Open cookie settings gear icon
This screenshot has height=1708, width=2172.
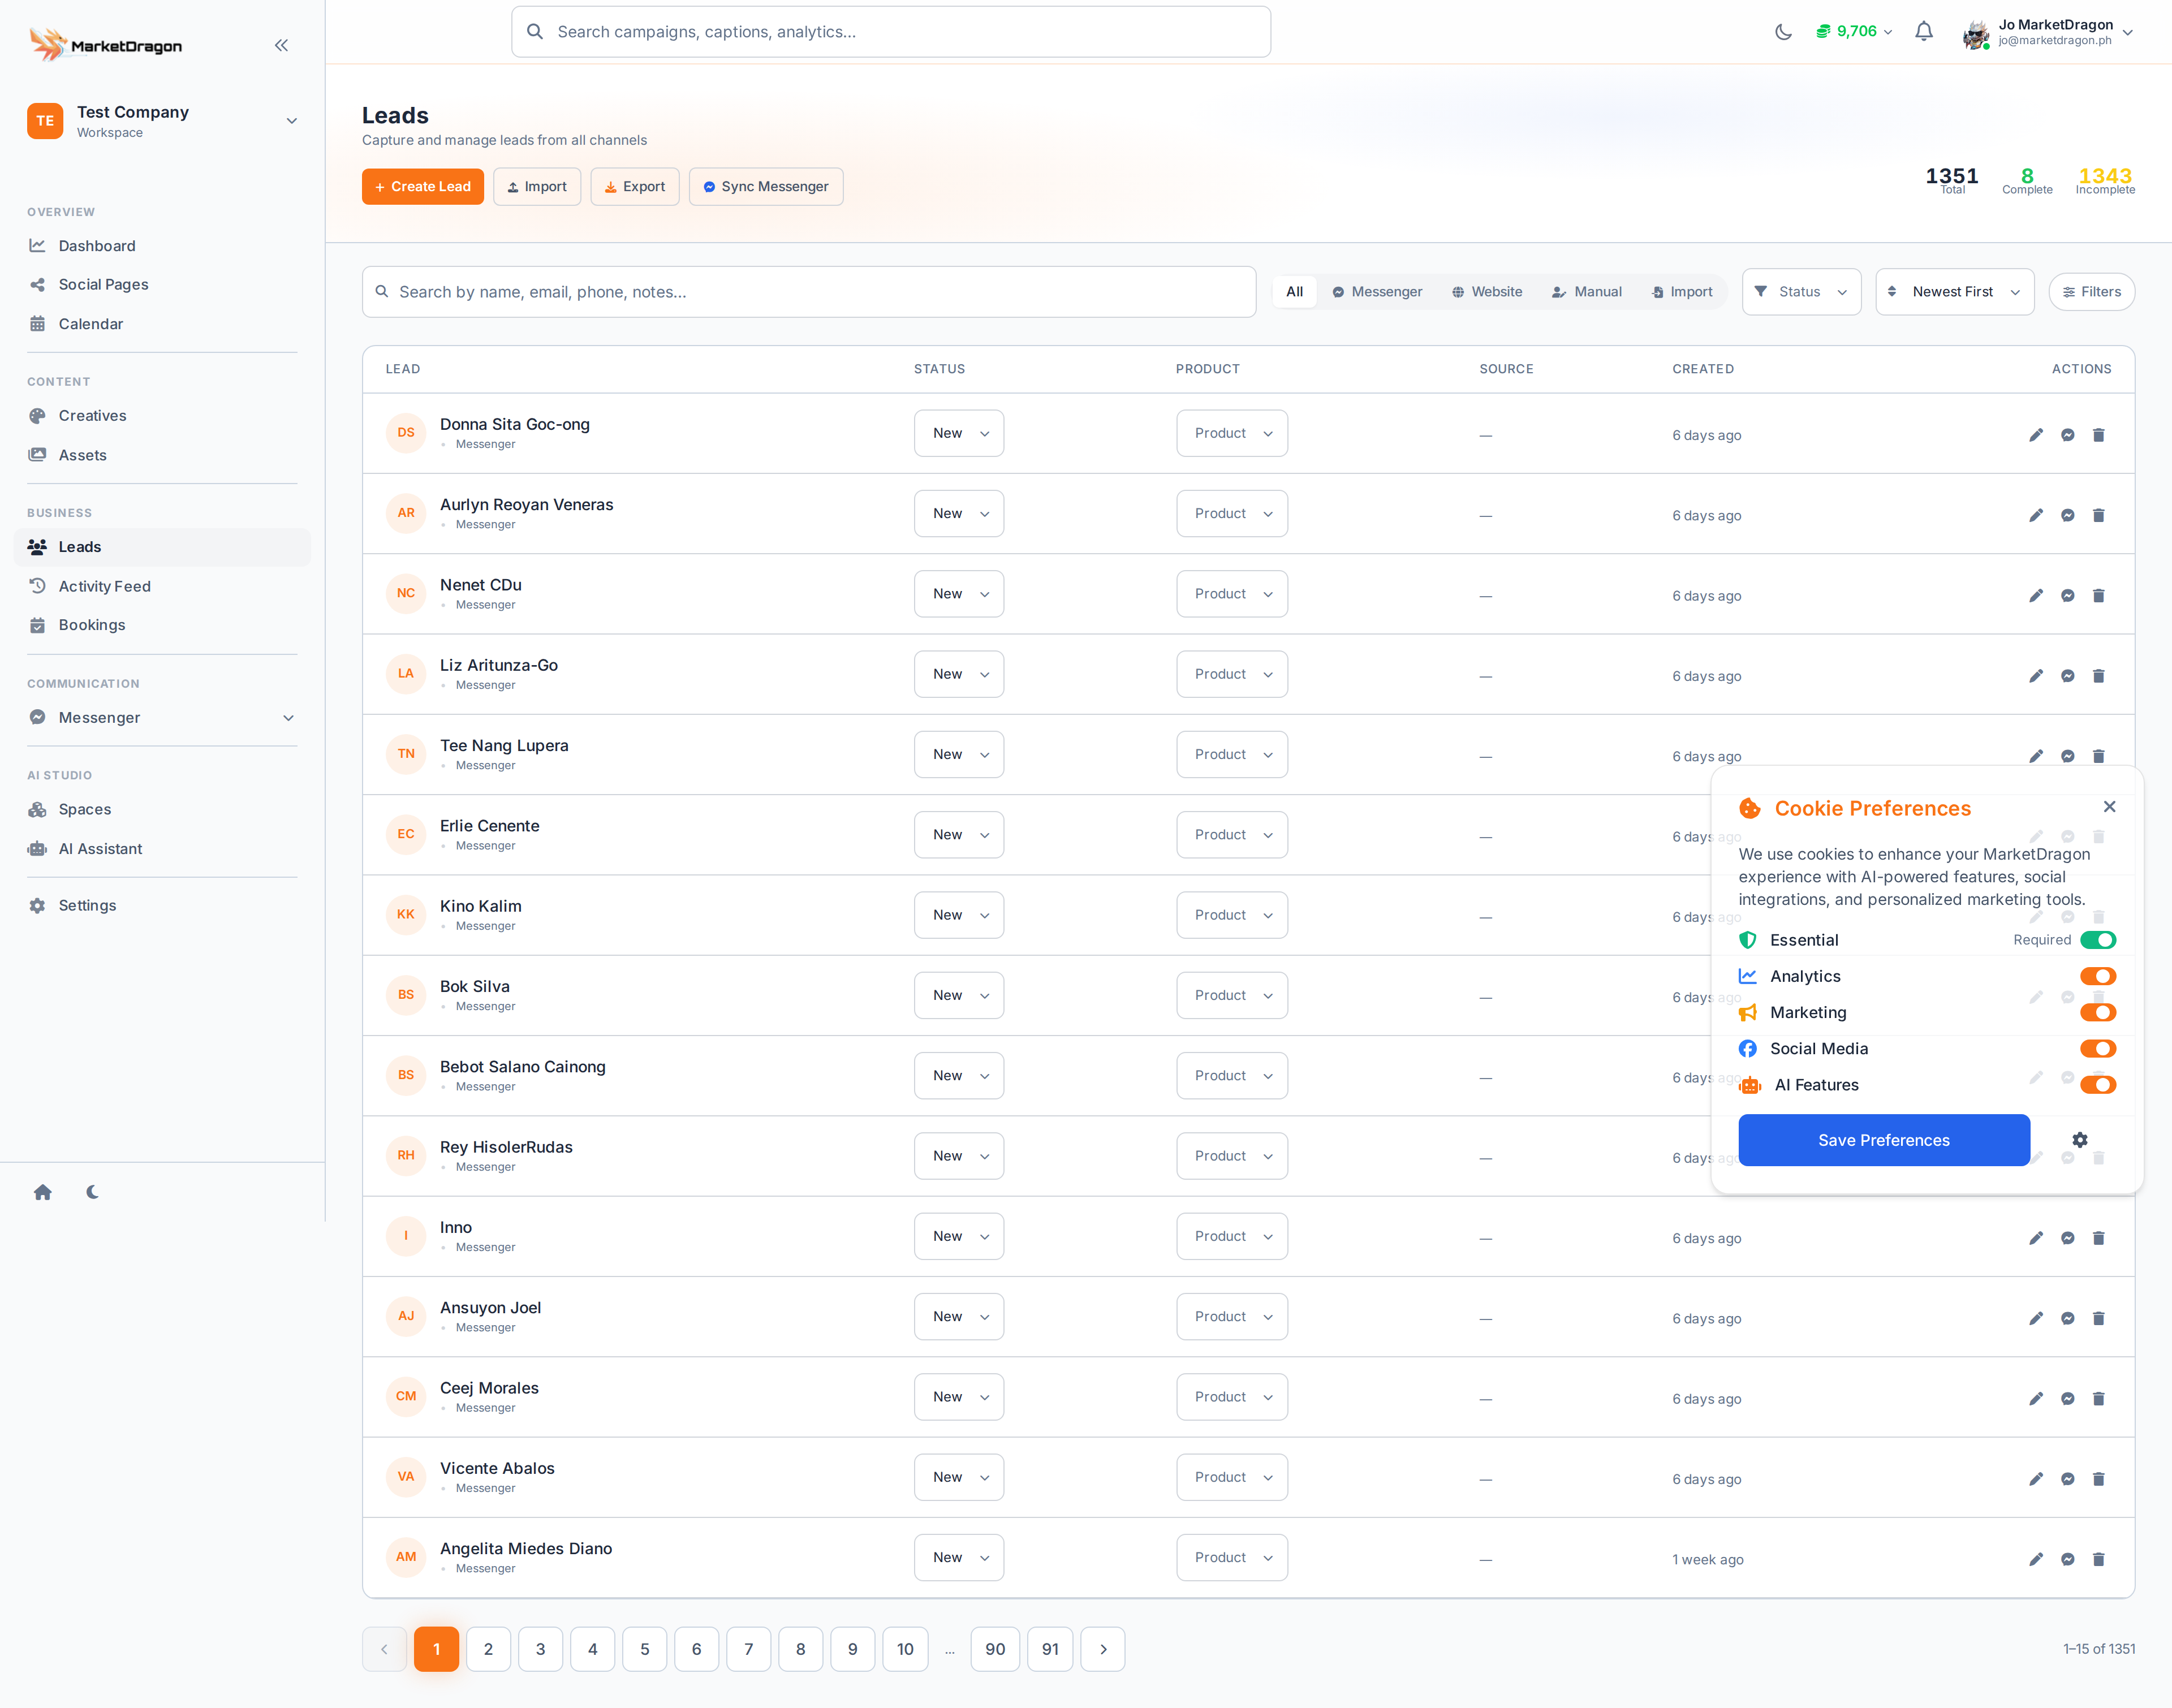[x=2080, y=1140]
